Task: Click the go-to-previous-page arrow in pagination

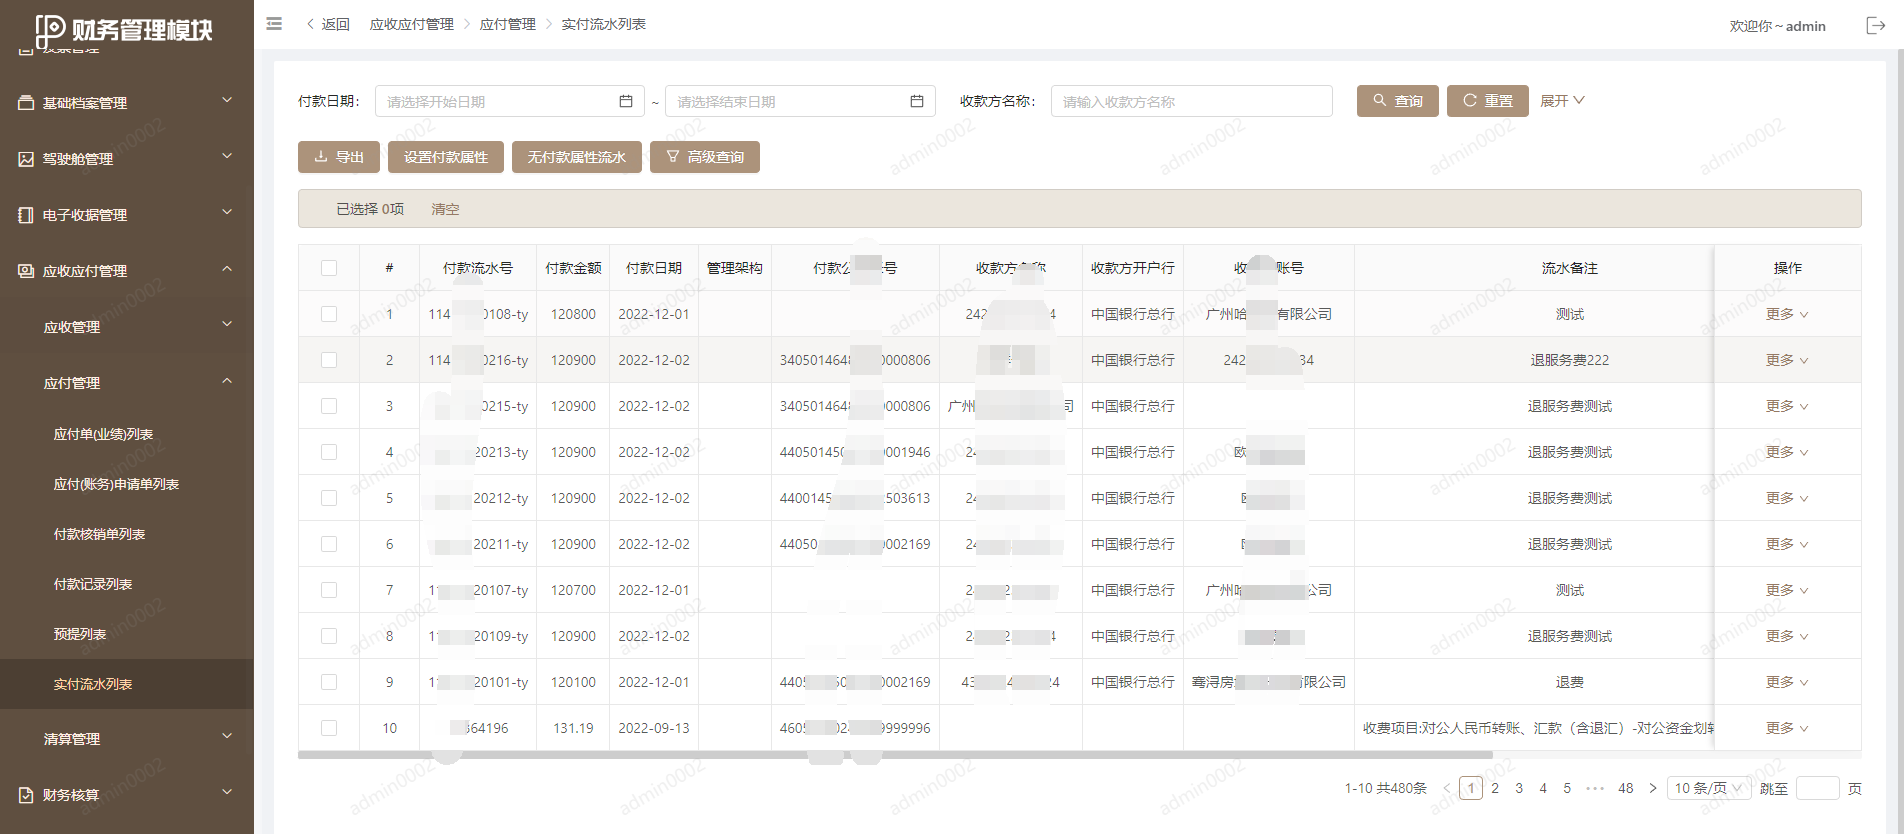Action: (1446, 788)
